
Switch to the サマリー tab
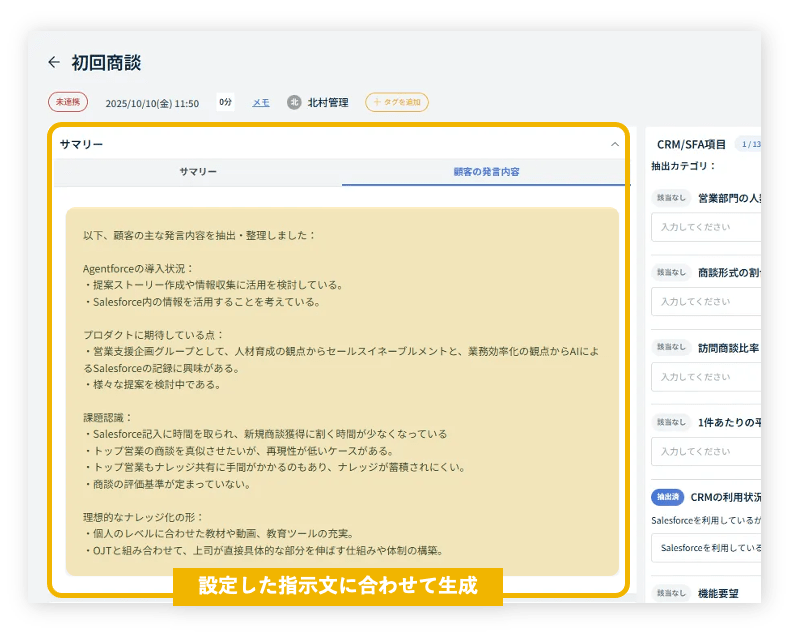coord(198,172)
